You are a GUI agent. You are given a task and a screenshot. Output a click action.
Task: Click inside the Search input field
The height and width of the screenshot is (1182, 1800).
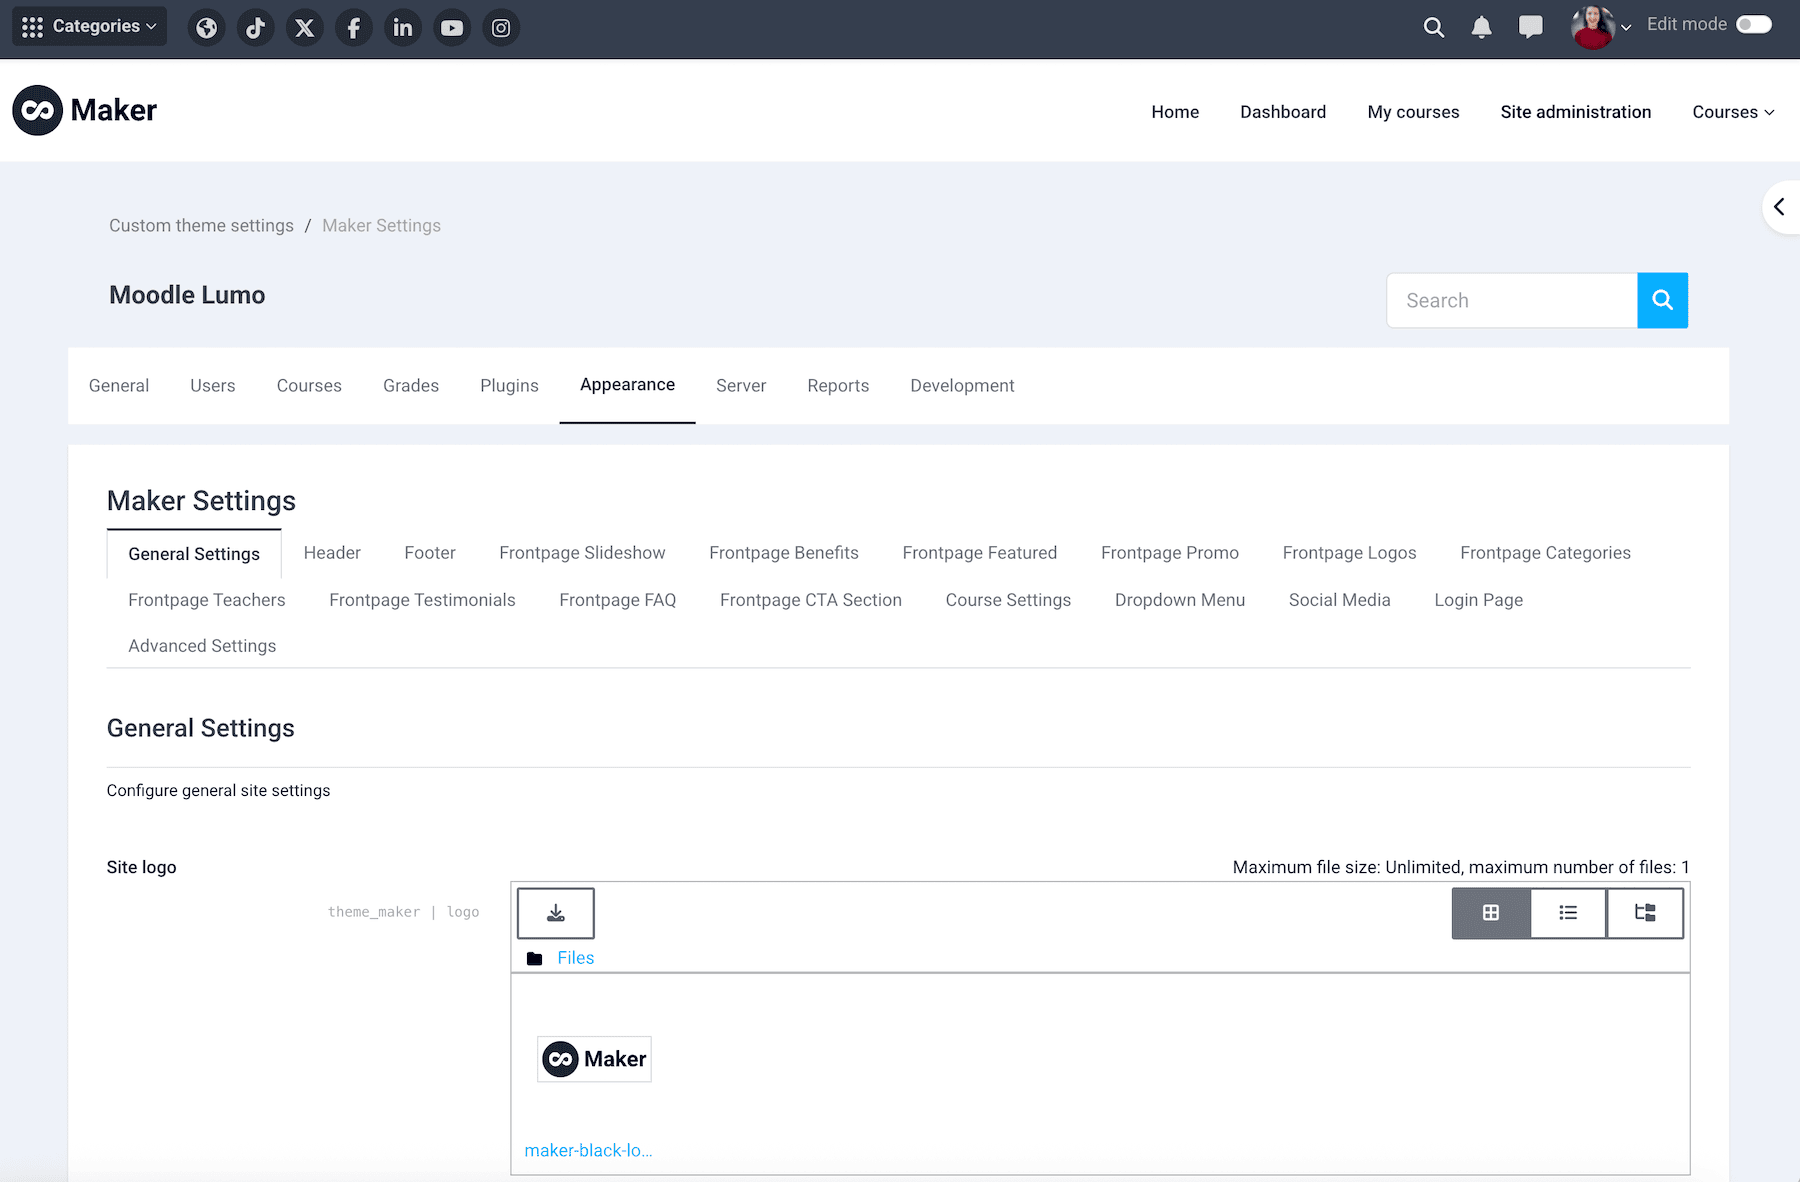click(1511, 300)
